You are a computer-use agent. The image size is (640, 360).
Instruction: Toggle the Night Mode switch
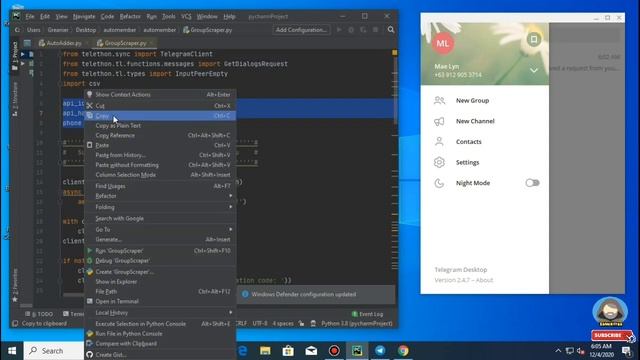(532, 183)
